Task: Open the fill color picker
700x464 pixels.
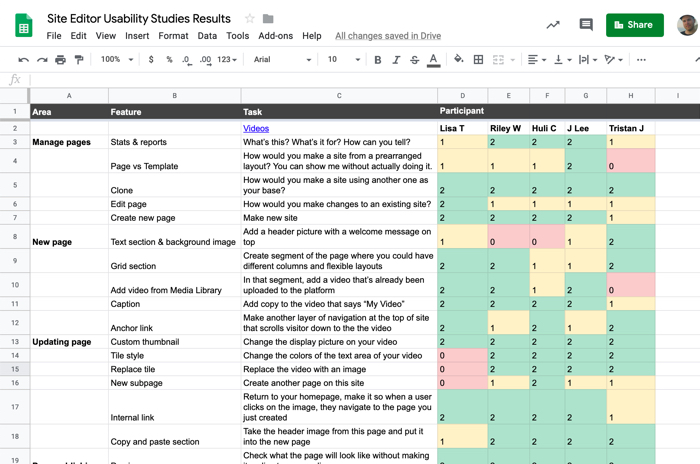Action: (x=458, y=60)
